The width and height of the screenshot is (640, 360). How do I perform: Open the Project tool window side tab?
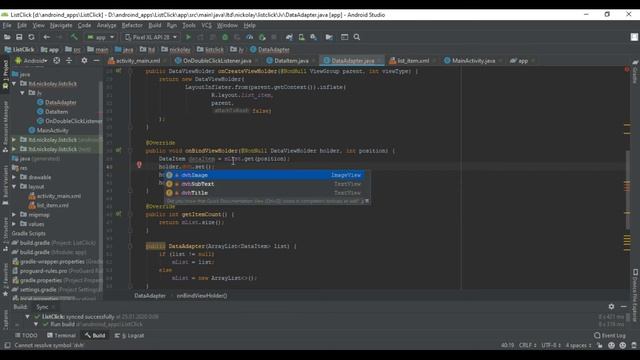[x=5, y=74]
